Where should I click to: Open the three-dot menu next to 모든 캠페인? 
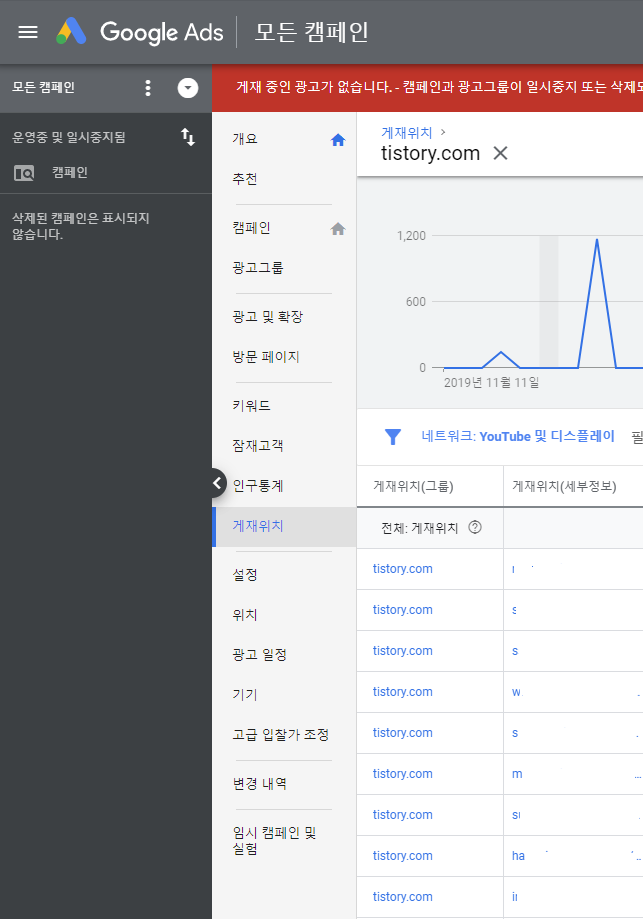click(148, 88)
